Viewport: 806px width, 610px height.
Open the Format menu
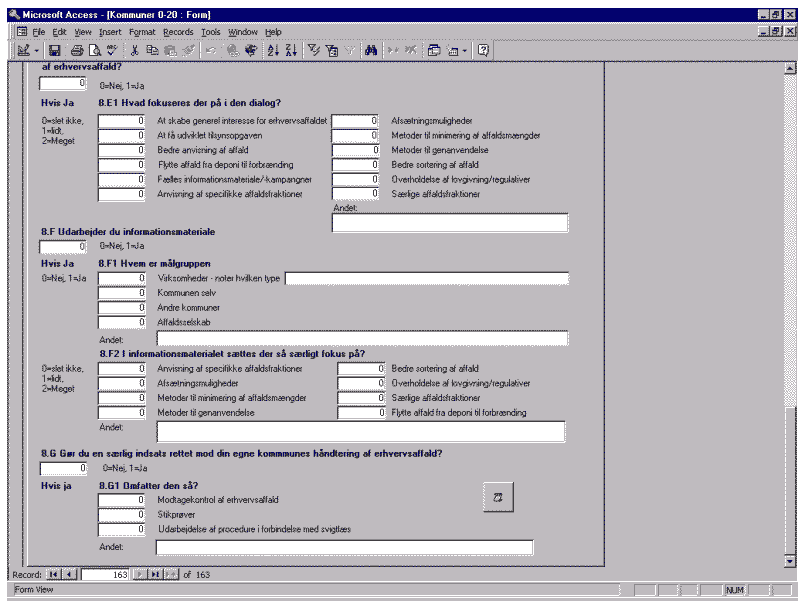coord(142,32)
